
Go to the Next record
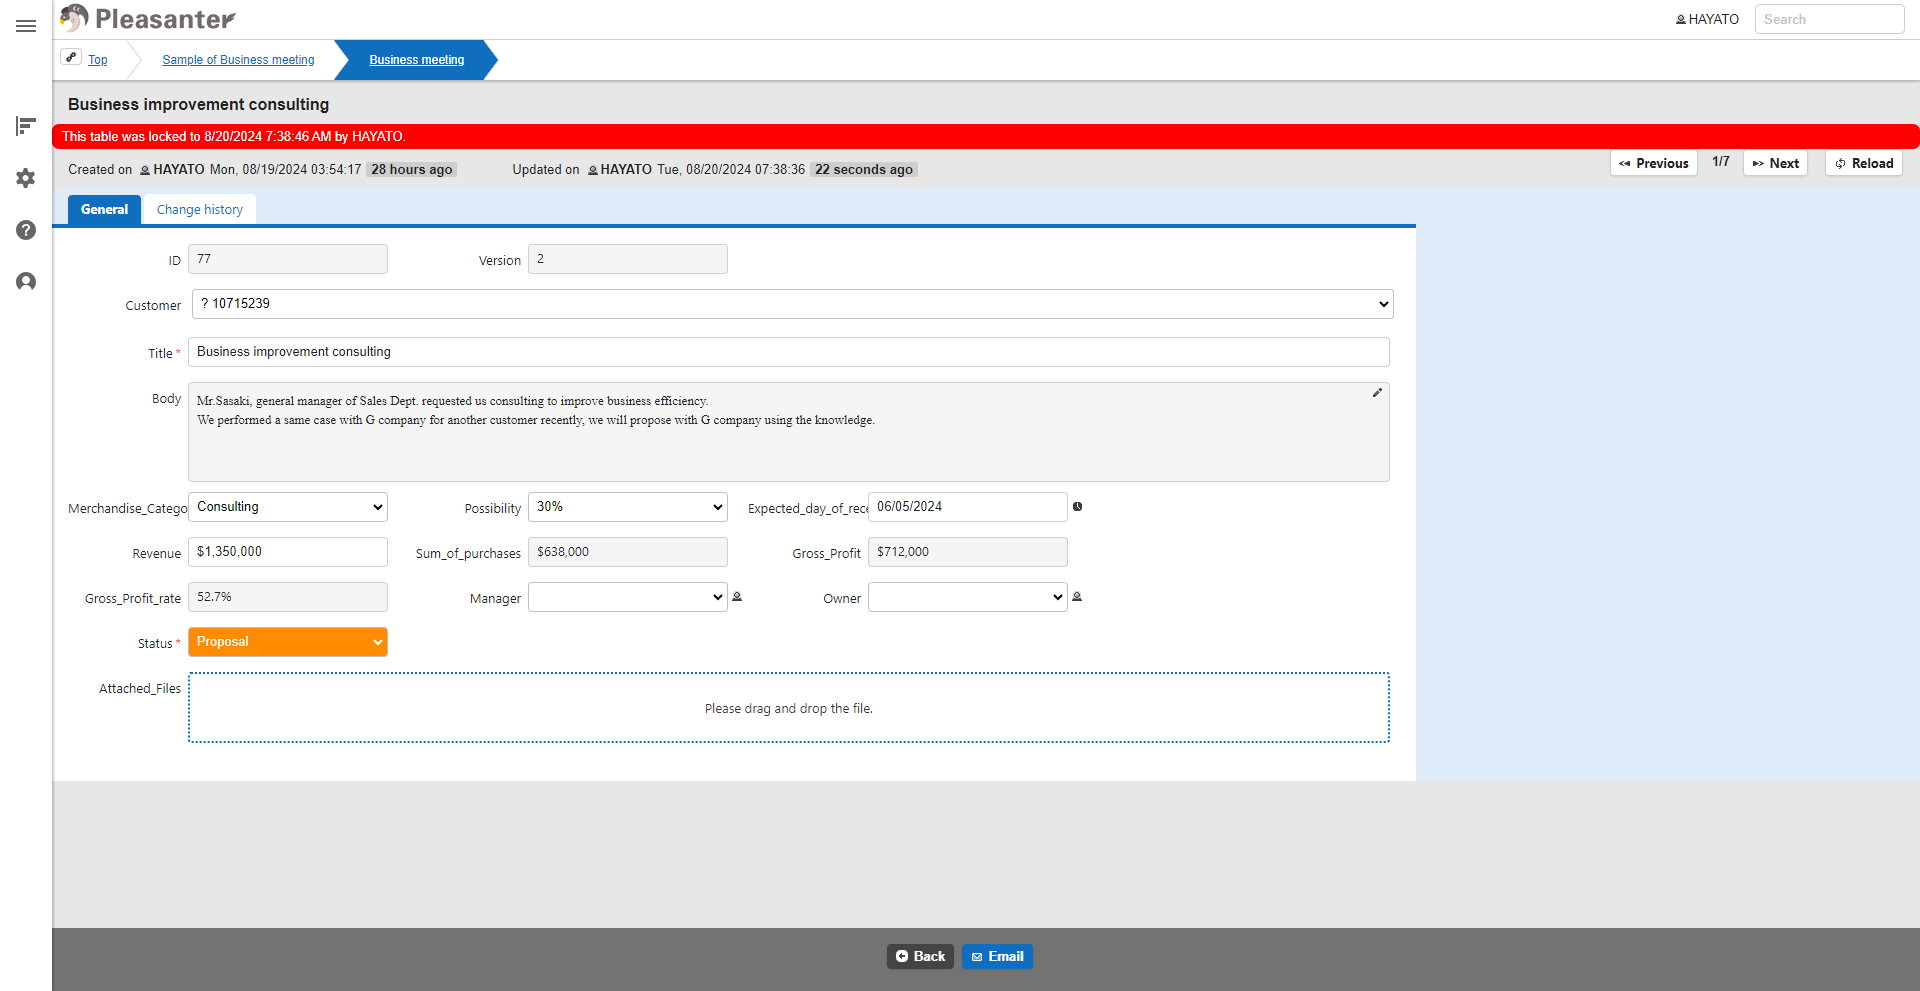(x=1775, y=163)
